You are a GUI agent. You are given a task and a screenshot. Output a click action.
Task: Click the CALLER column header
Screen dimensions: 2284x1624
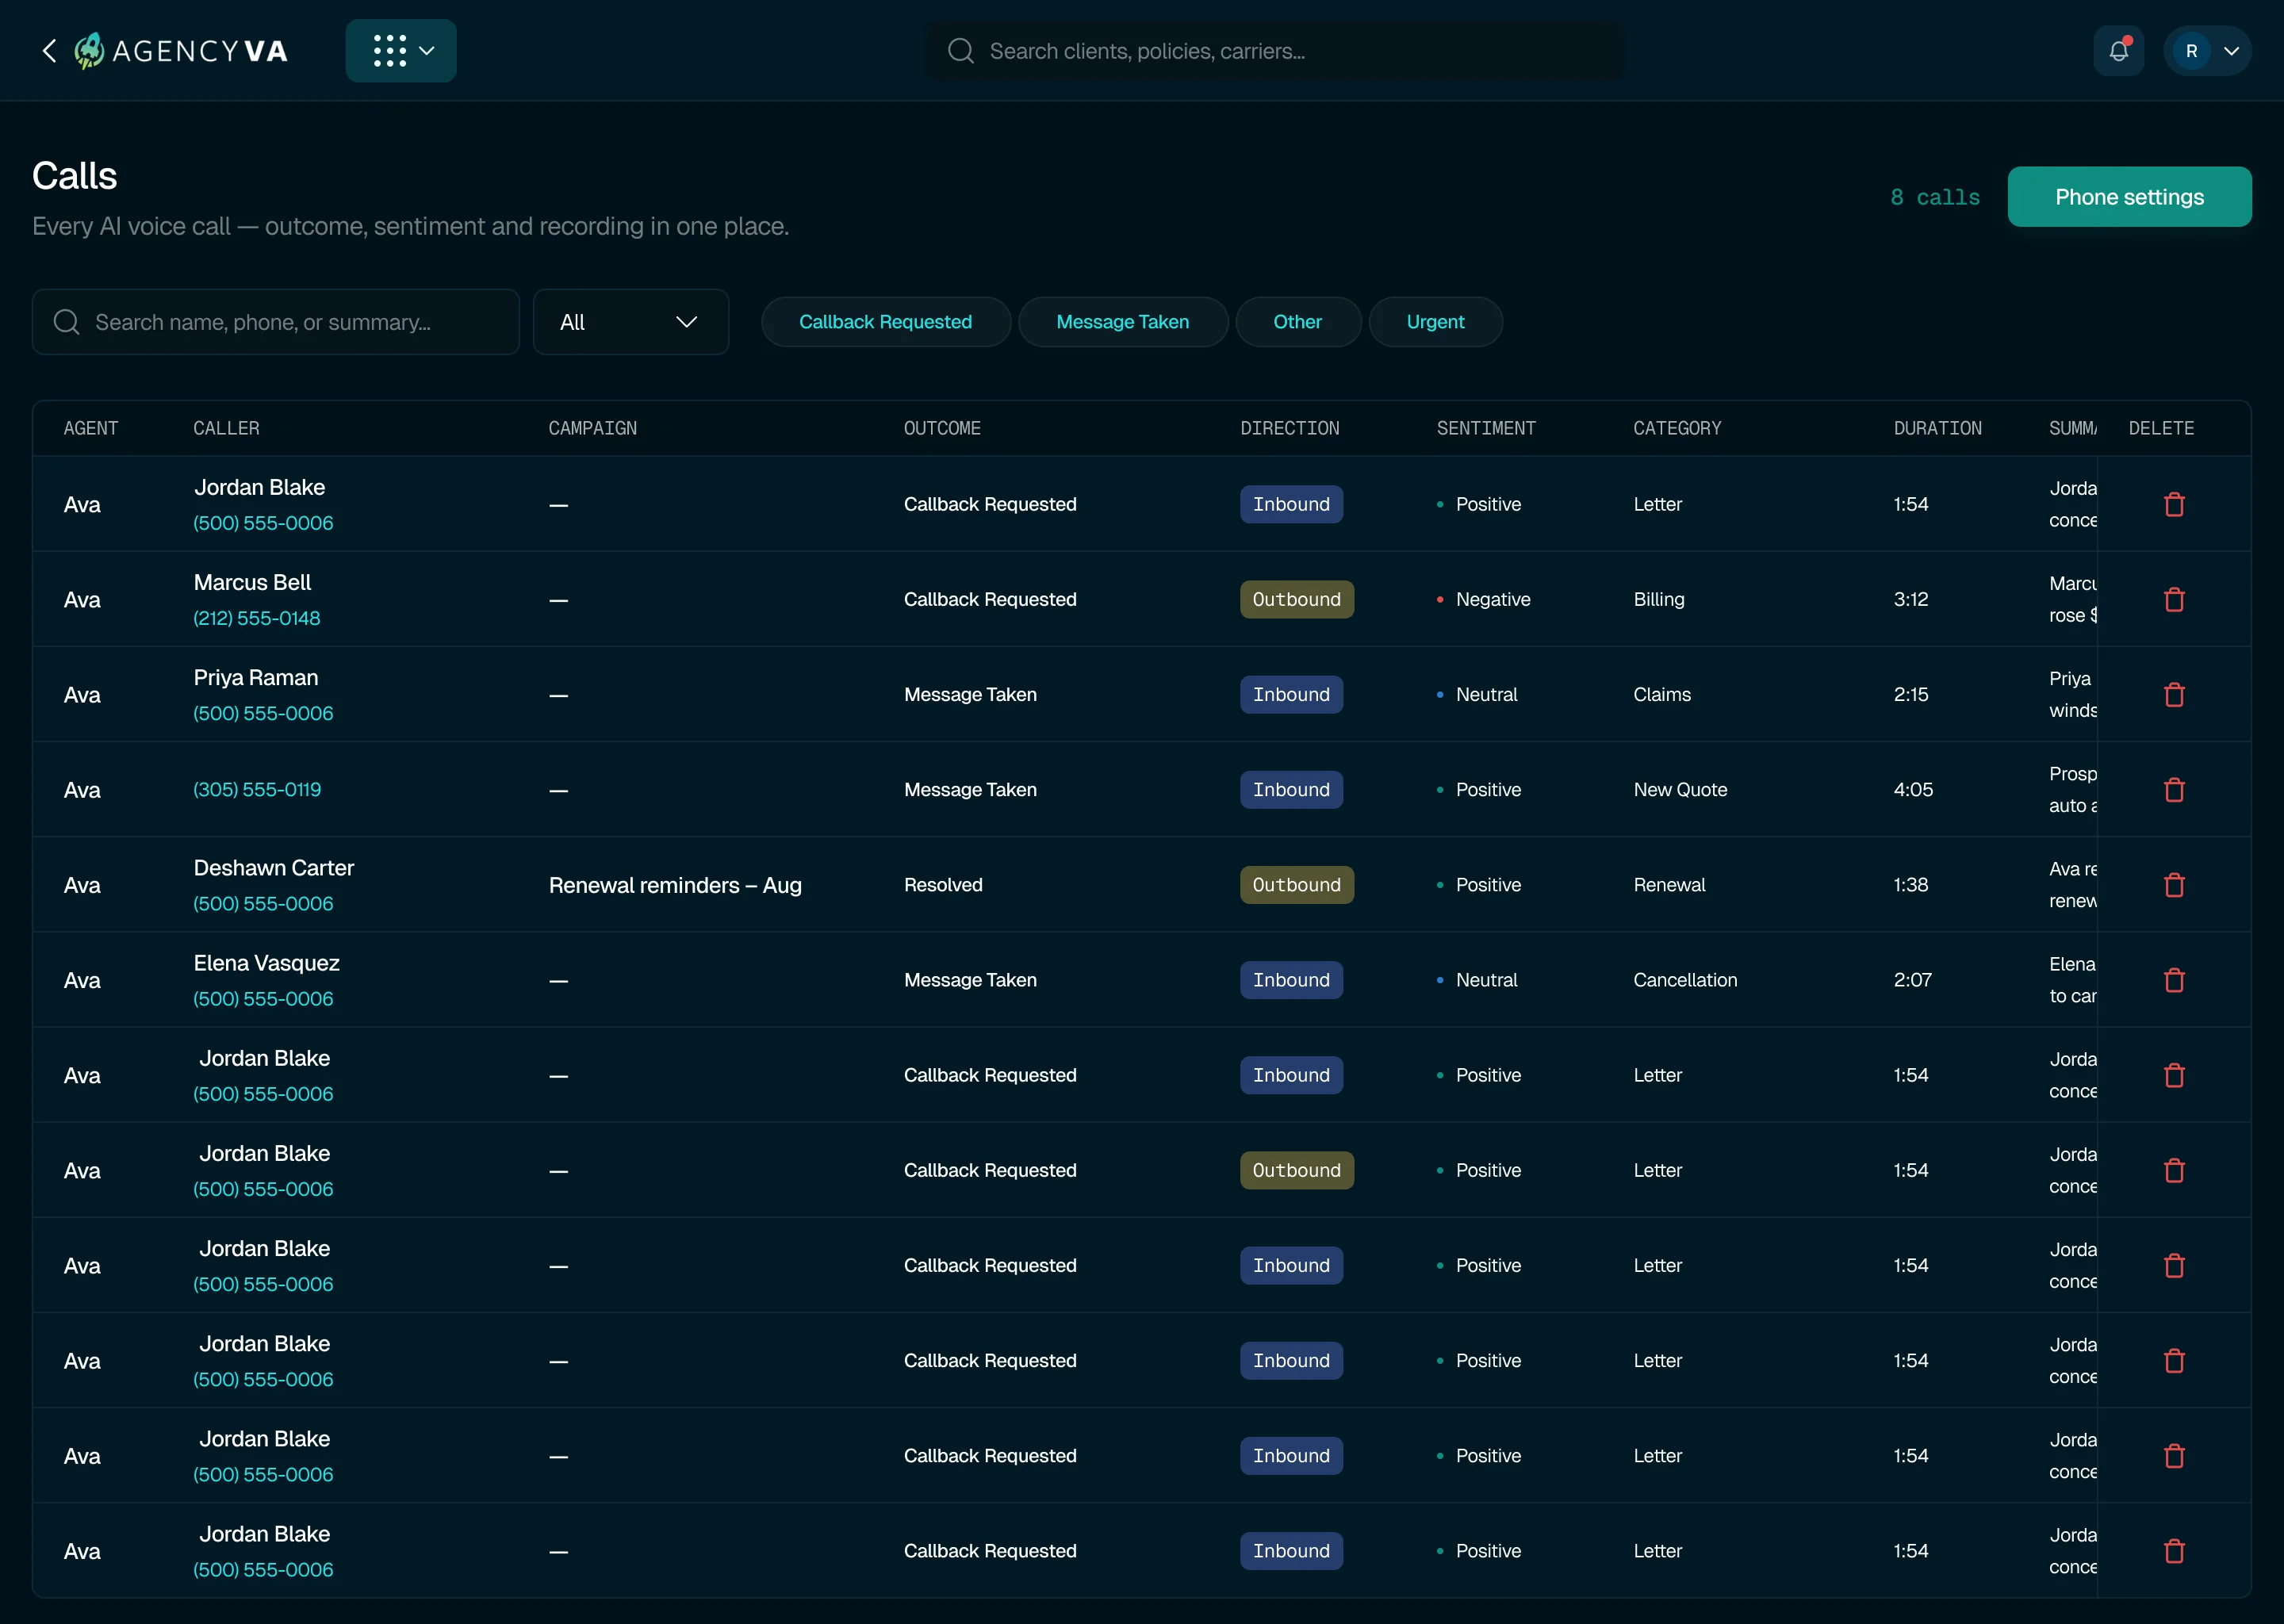pyautogui.click(x=226, y=428)
